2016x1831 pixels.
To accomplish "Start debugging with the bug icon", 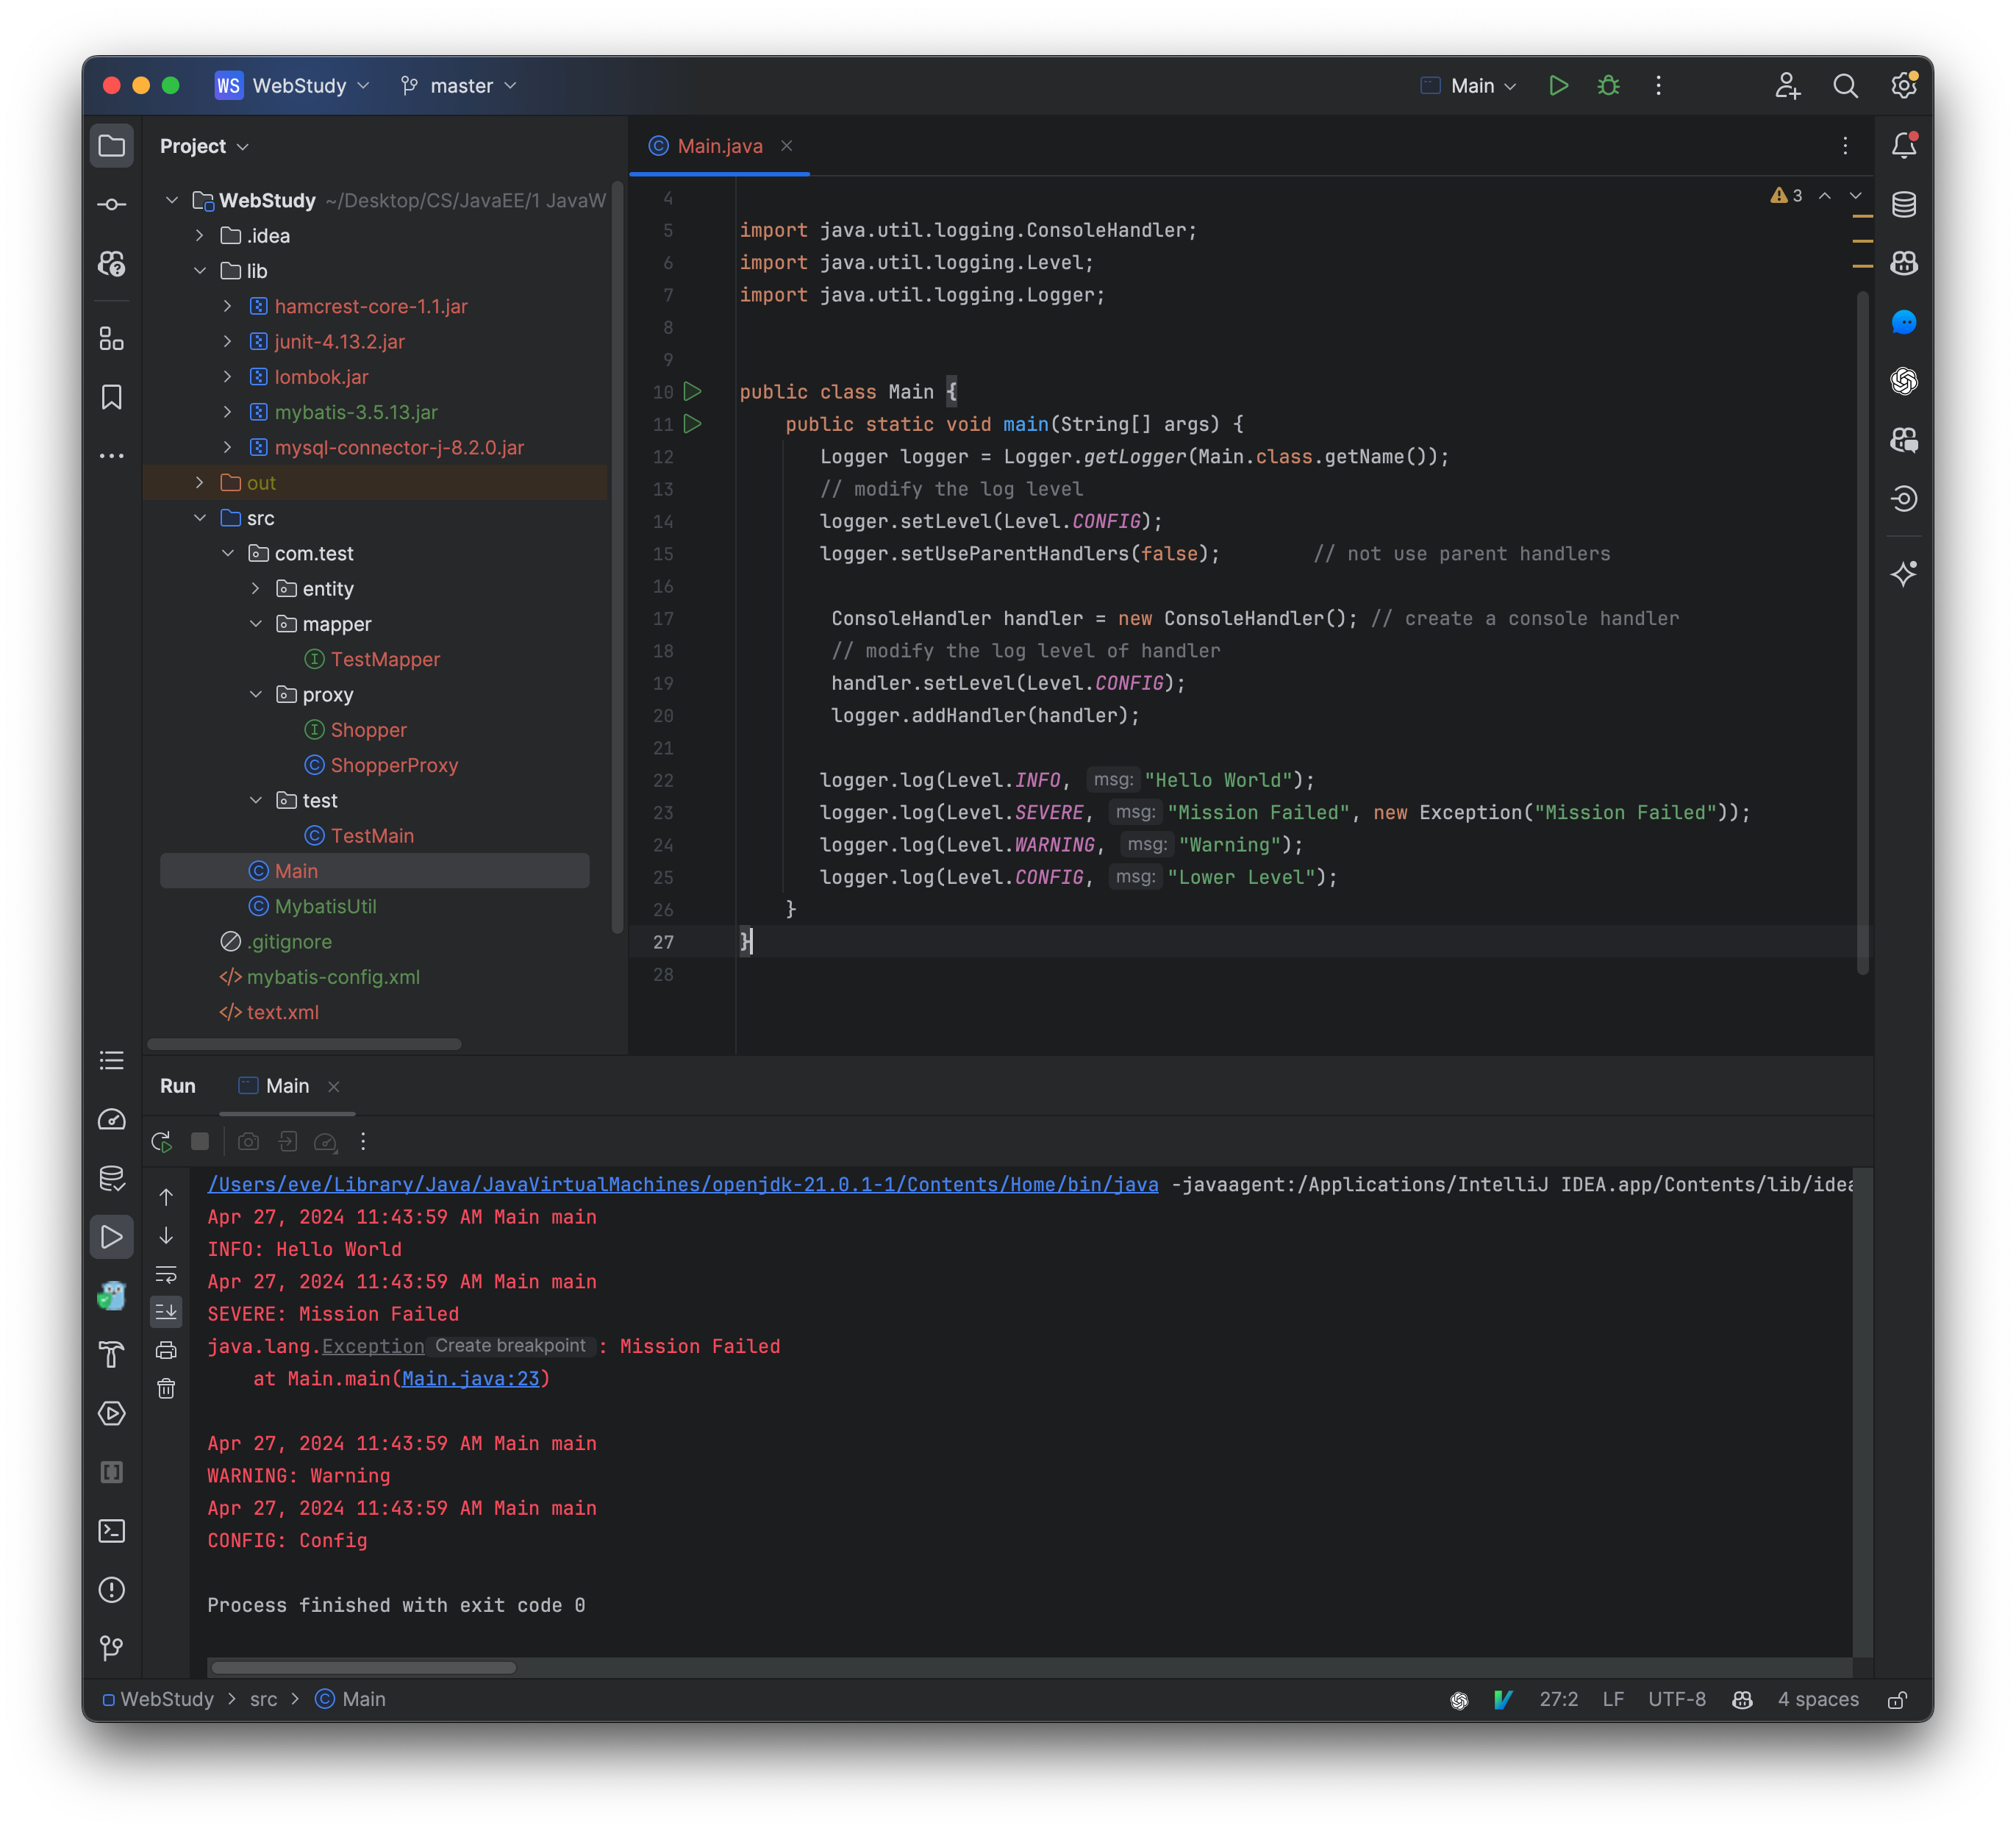I will click(1607, 86).
